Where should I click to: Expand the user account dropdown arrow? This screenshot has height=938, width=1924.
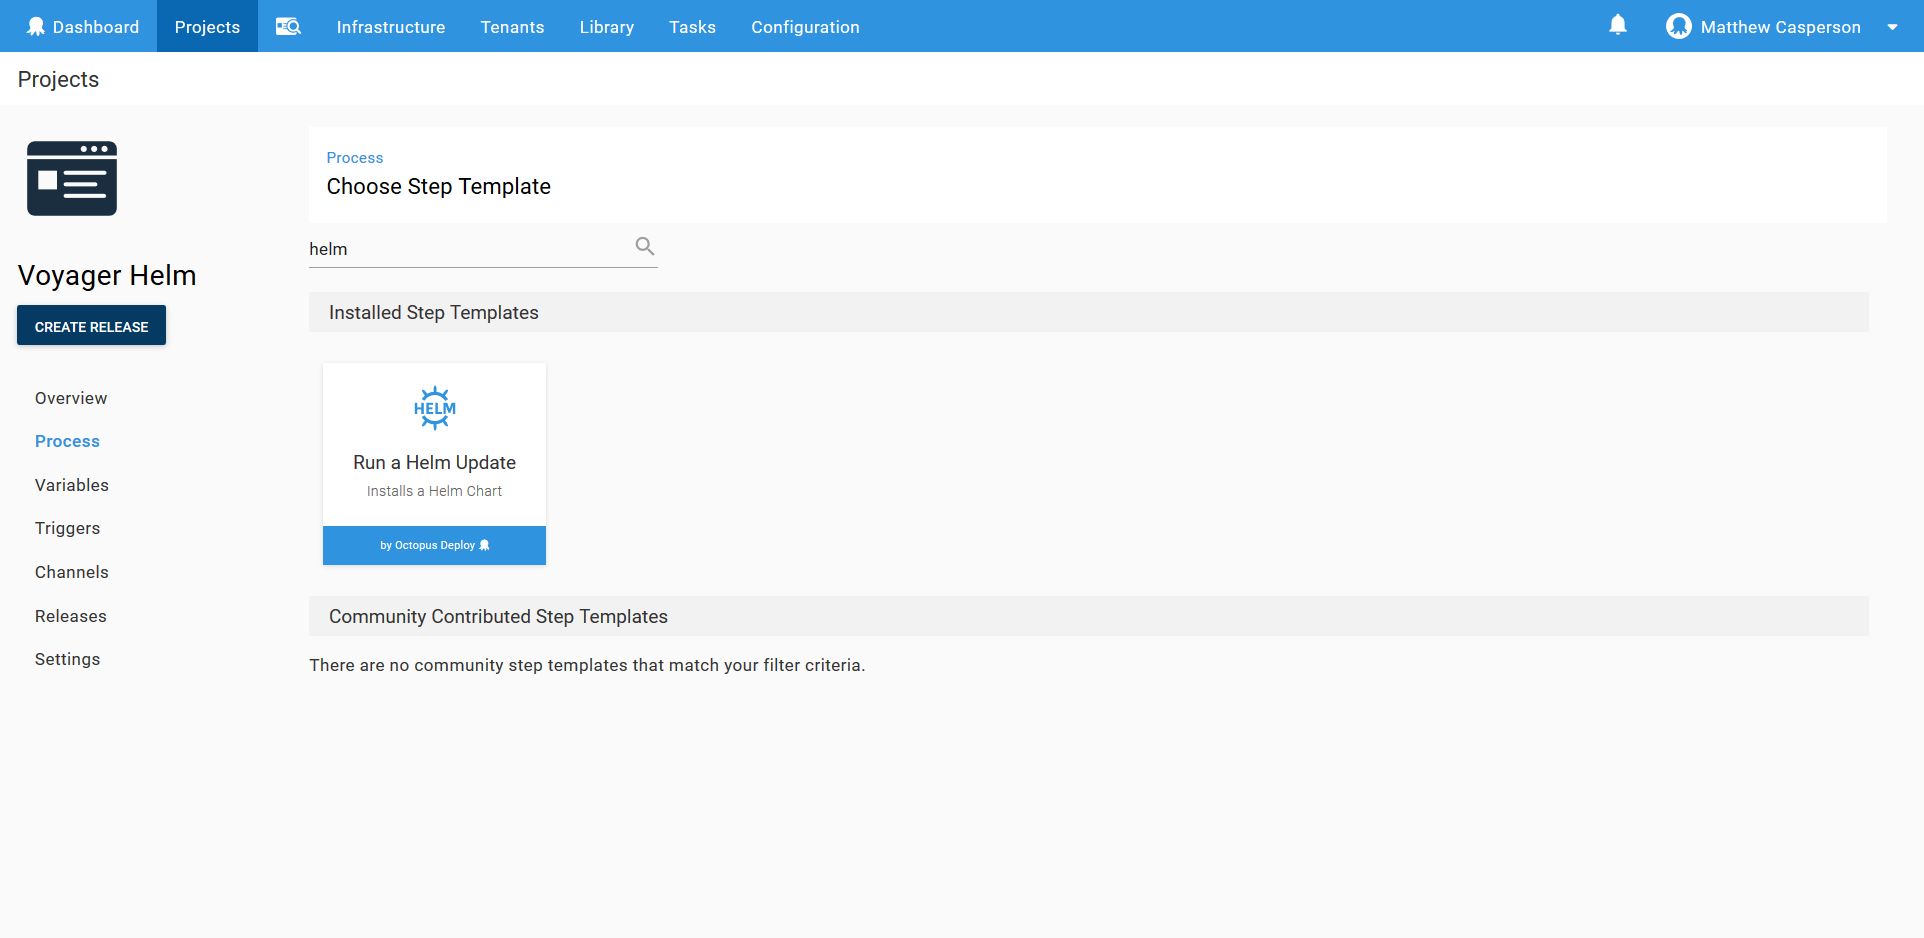pyautogui.click(x=1892, y=27)
